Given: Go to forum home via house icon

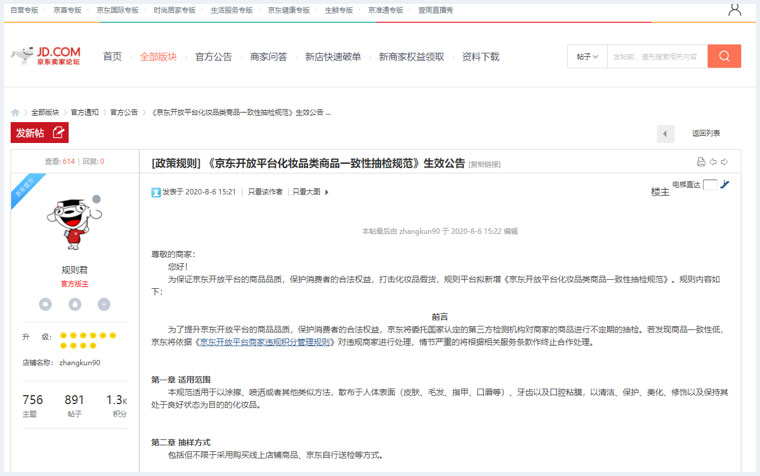Looking at the screenshot, I should point(15,112).
